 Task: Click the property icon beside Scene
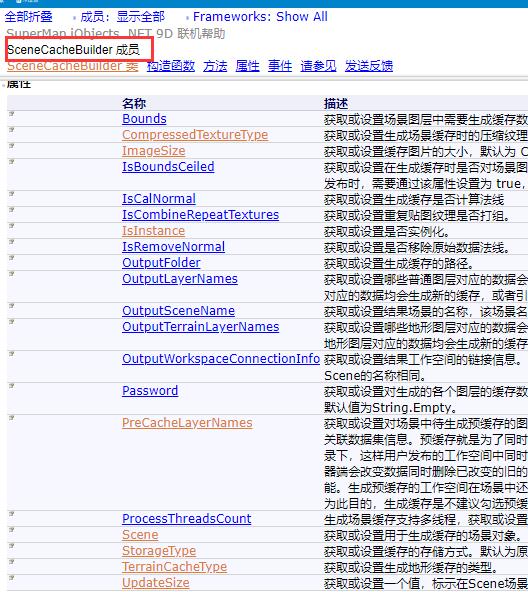11,530
